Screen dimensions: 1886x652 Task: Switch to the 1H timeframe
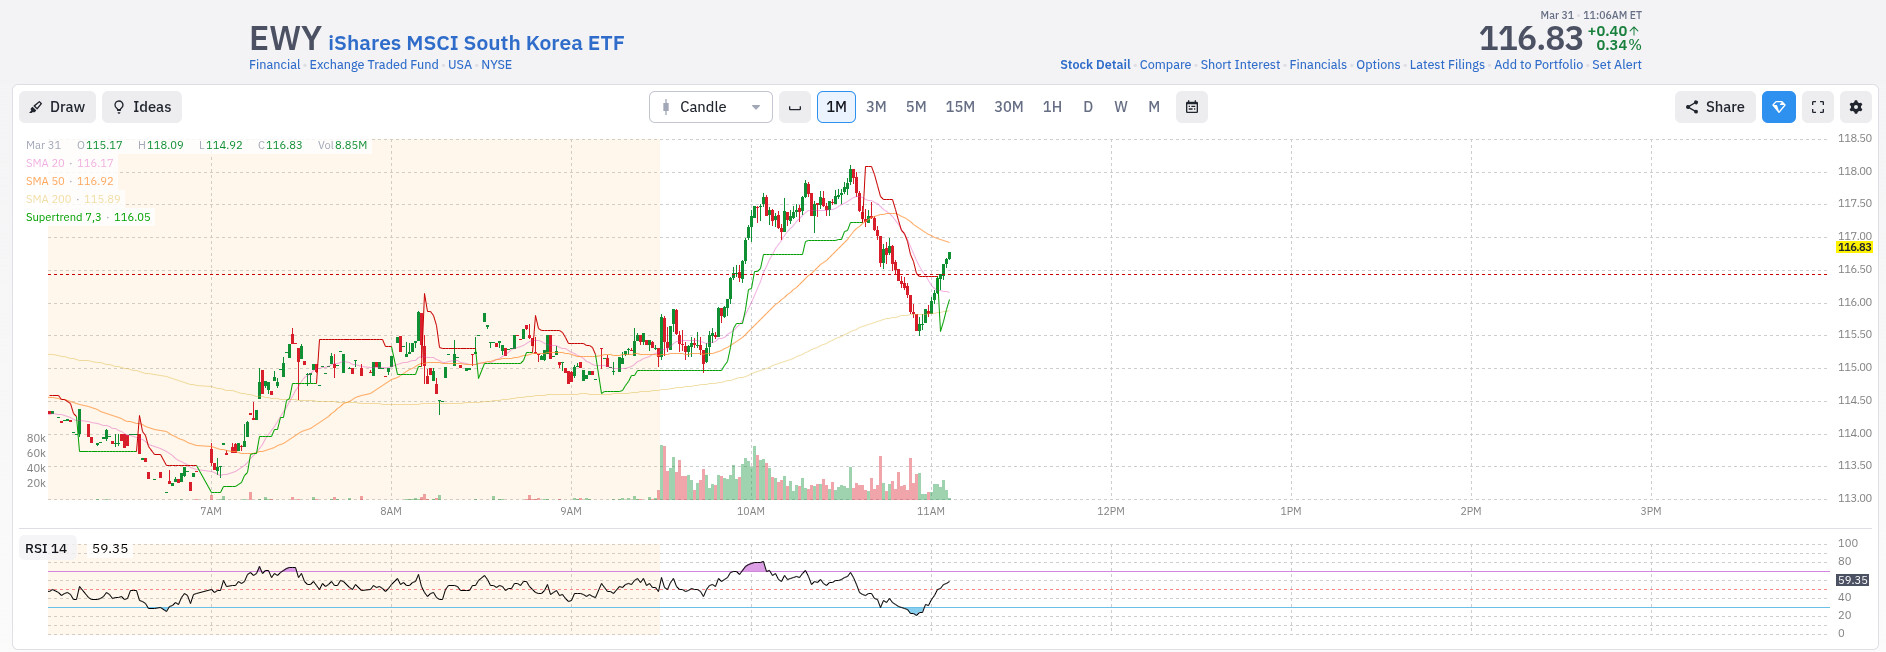click(1052, 107)
